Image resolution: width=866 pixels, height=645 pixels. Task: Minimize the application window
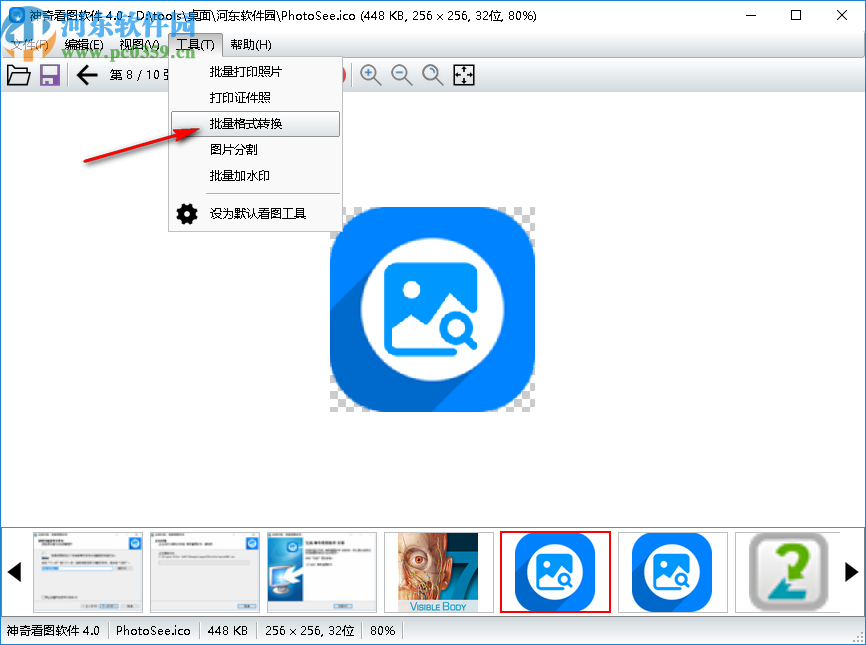click(751, 15)
